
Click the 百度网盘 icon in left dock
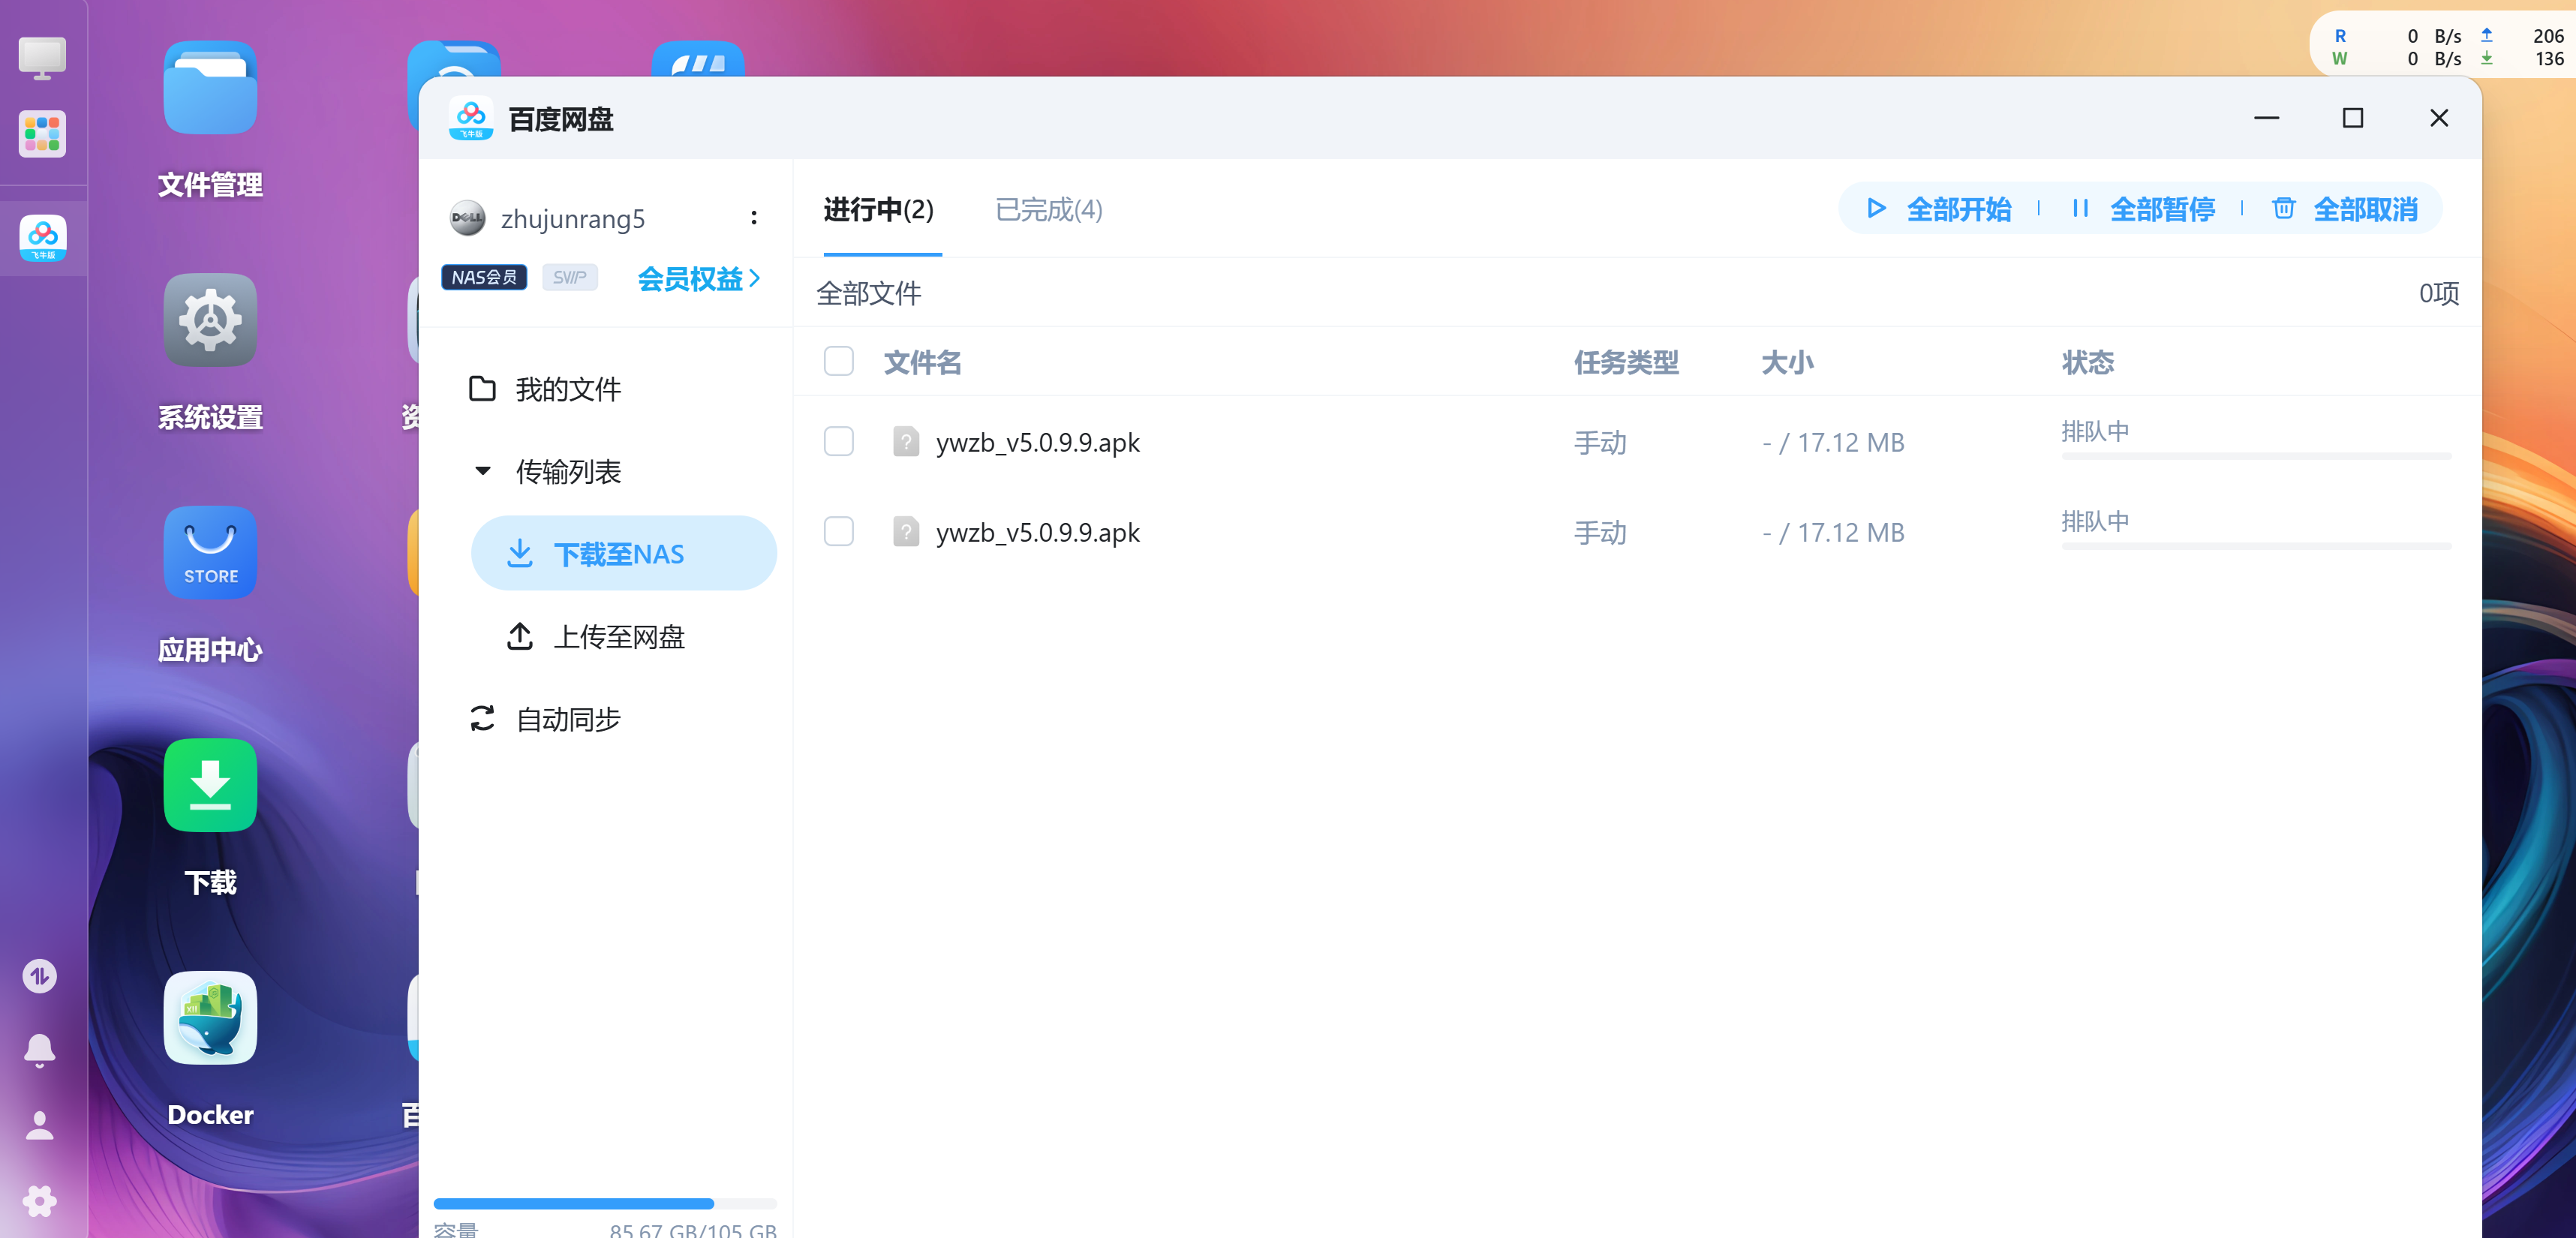[42, 237]
